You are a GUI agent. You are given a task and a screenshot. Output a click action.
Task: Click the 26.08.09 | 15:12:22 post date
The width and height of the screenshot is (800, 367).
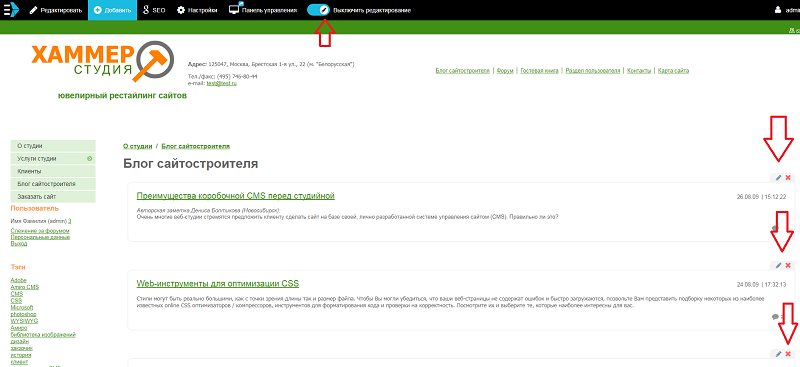761,197
